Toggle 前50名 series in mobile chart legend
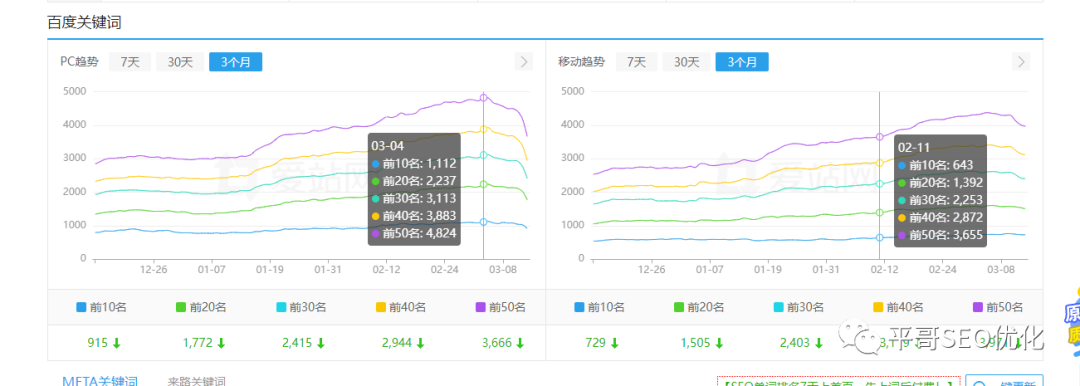This screenshot has width=1080, height=386. (x=998, y=307)
